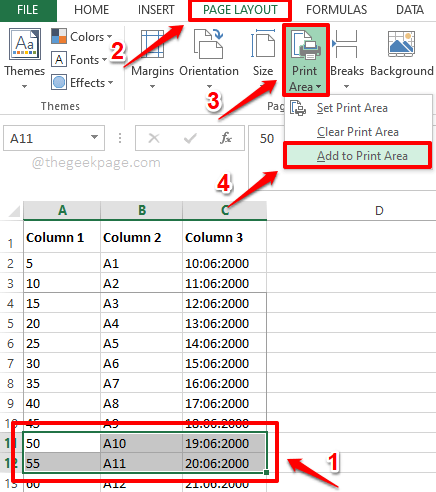Select column D header

pos(379,210)
